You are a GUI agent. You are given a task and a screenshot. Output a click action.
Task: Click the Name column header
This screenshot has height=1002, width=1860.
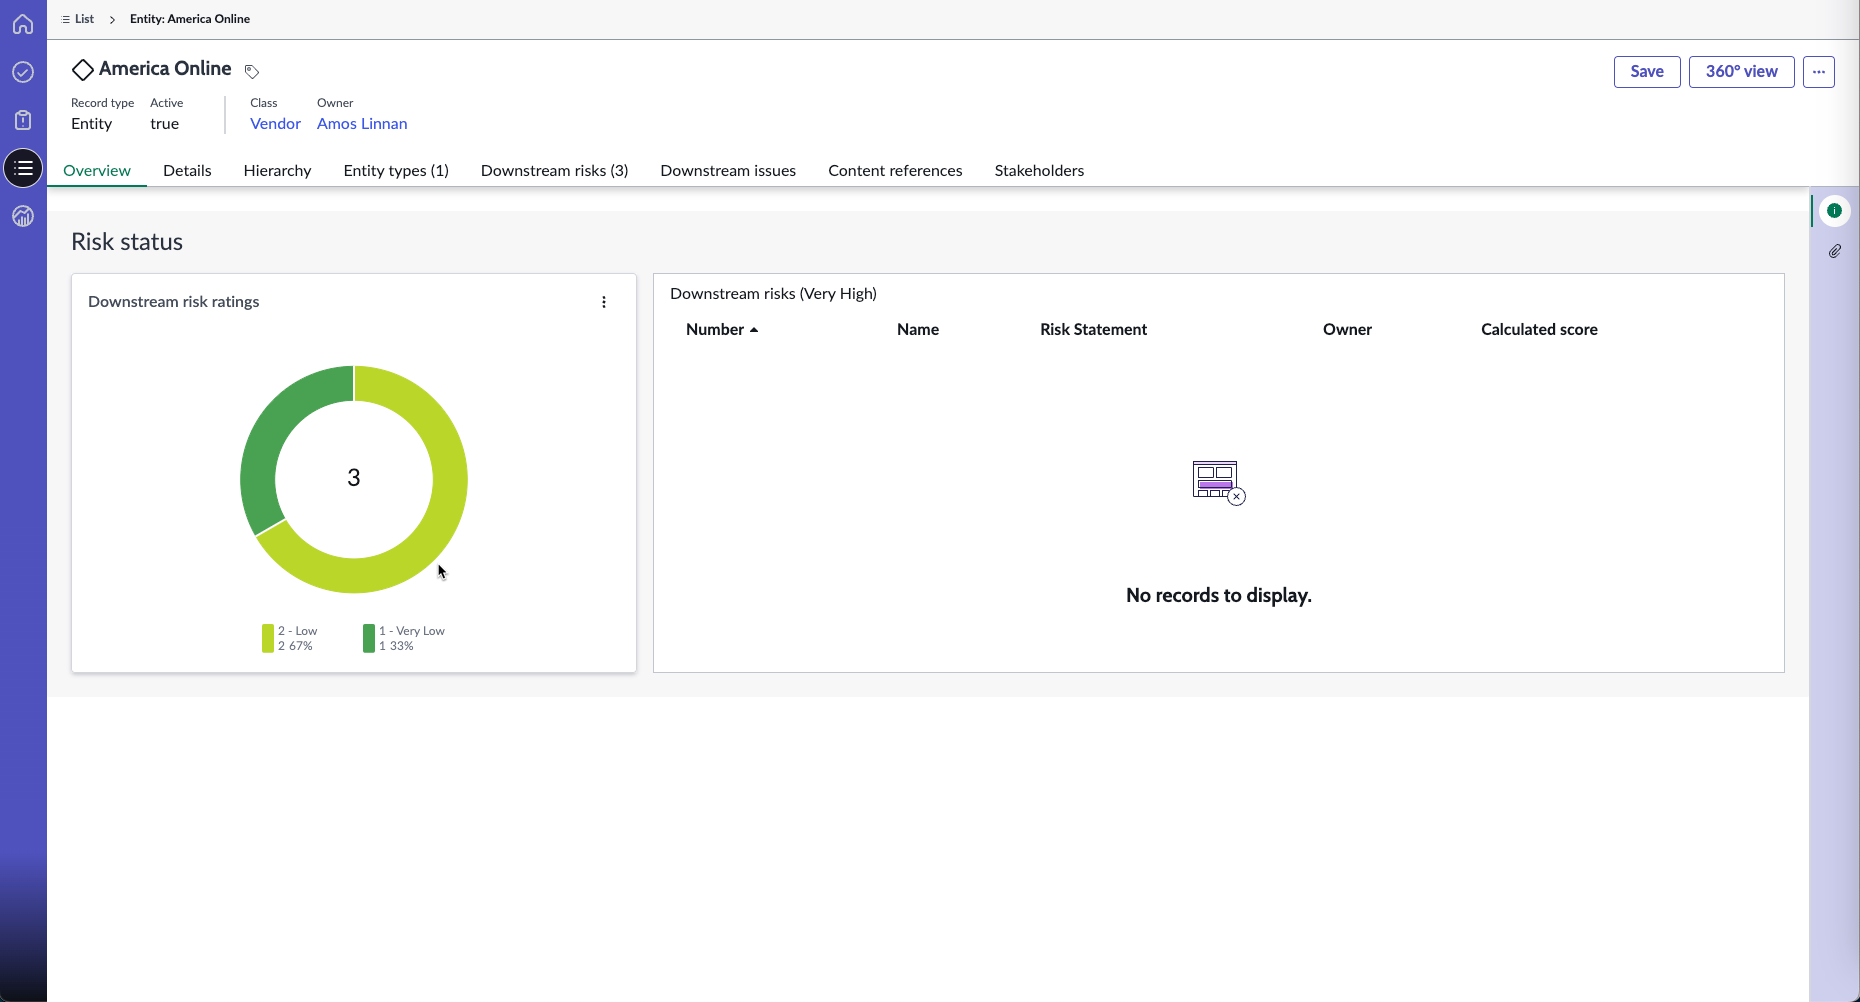pos(918,330)
